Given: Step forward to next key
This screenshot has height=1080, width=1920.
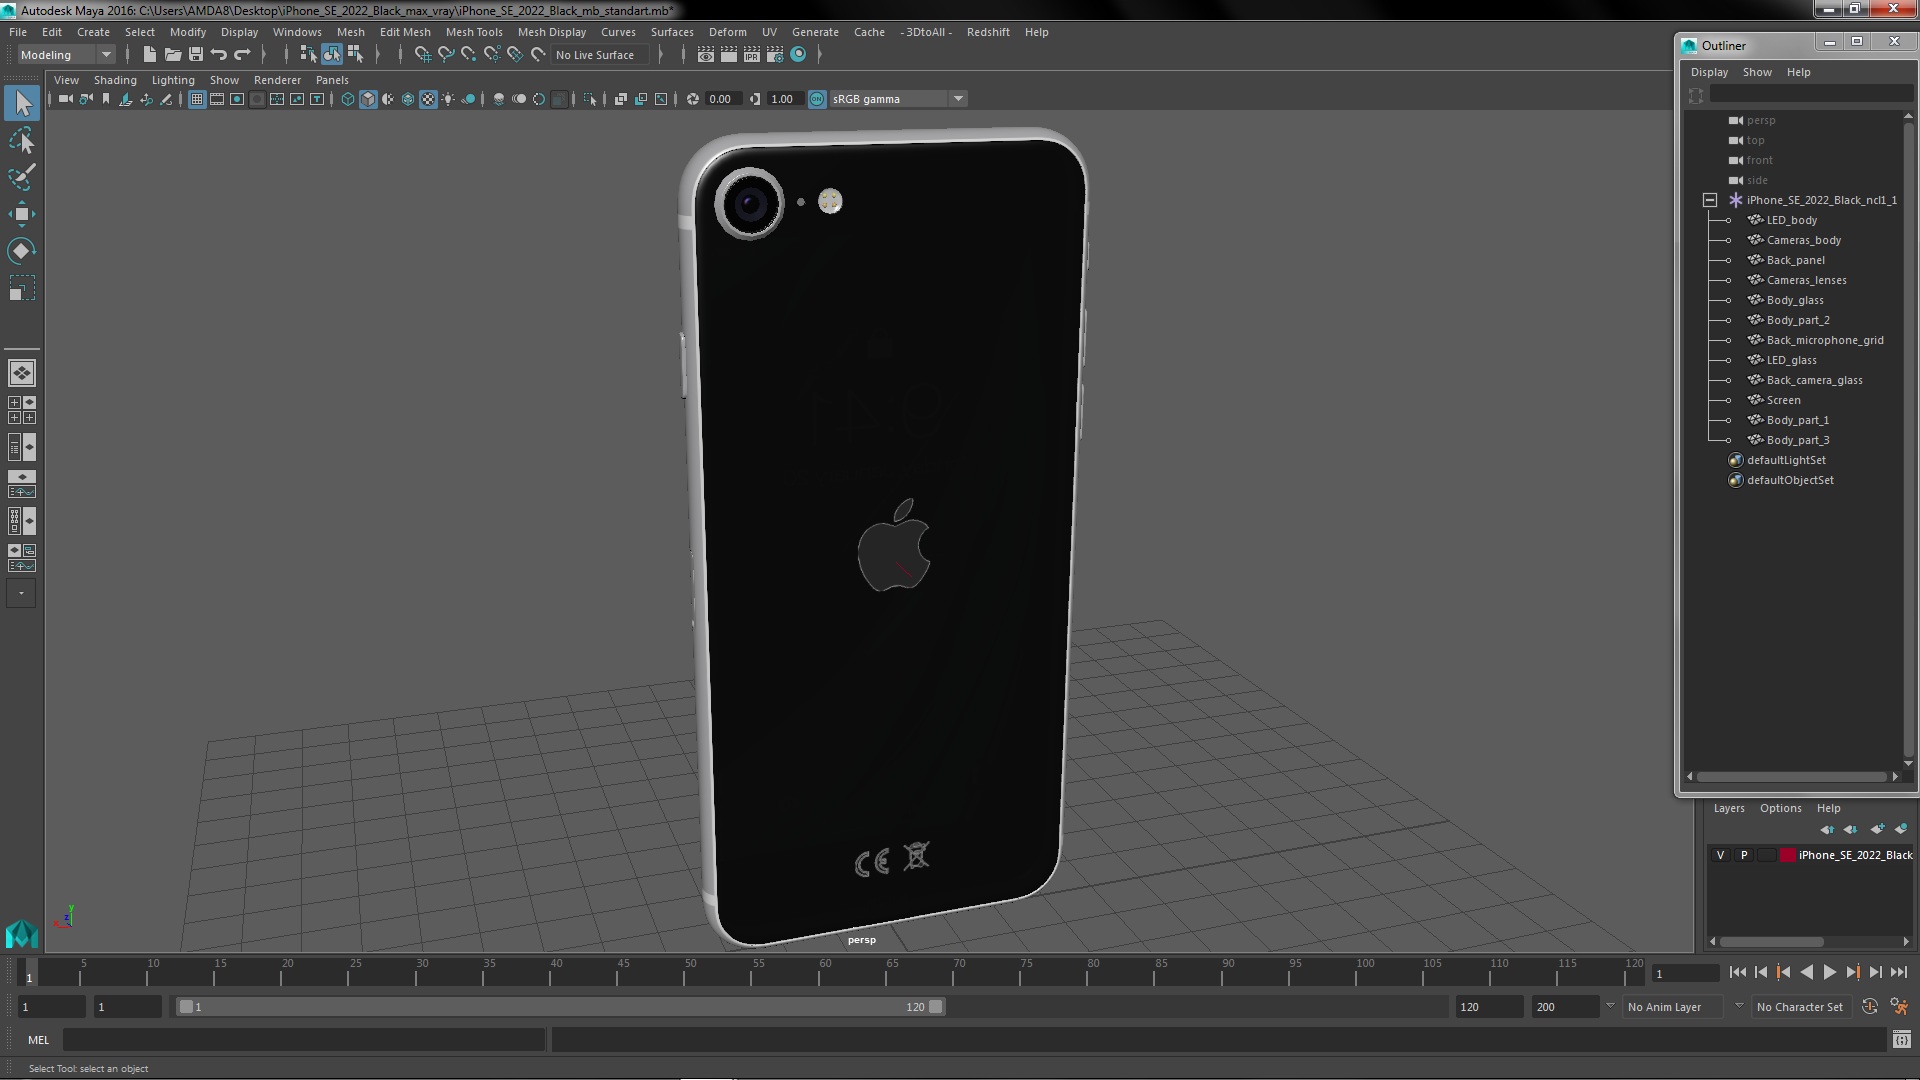Looking at the screenshot, I should tap(1852, 972).
